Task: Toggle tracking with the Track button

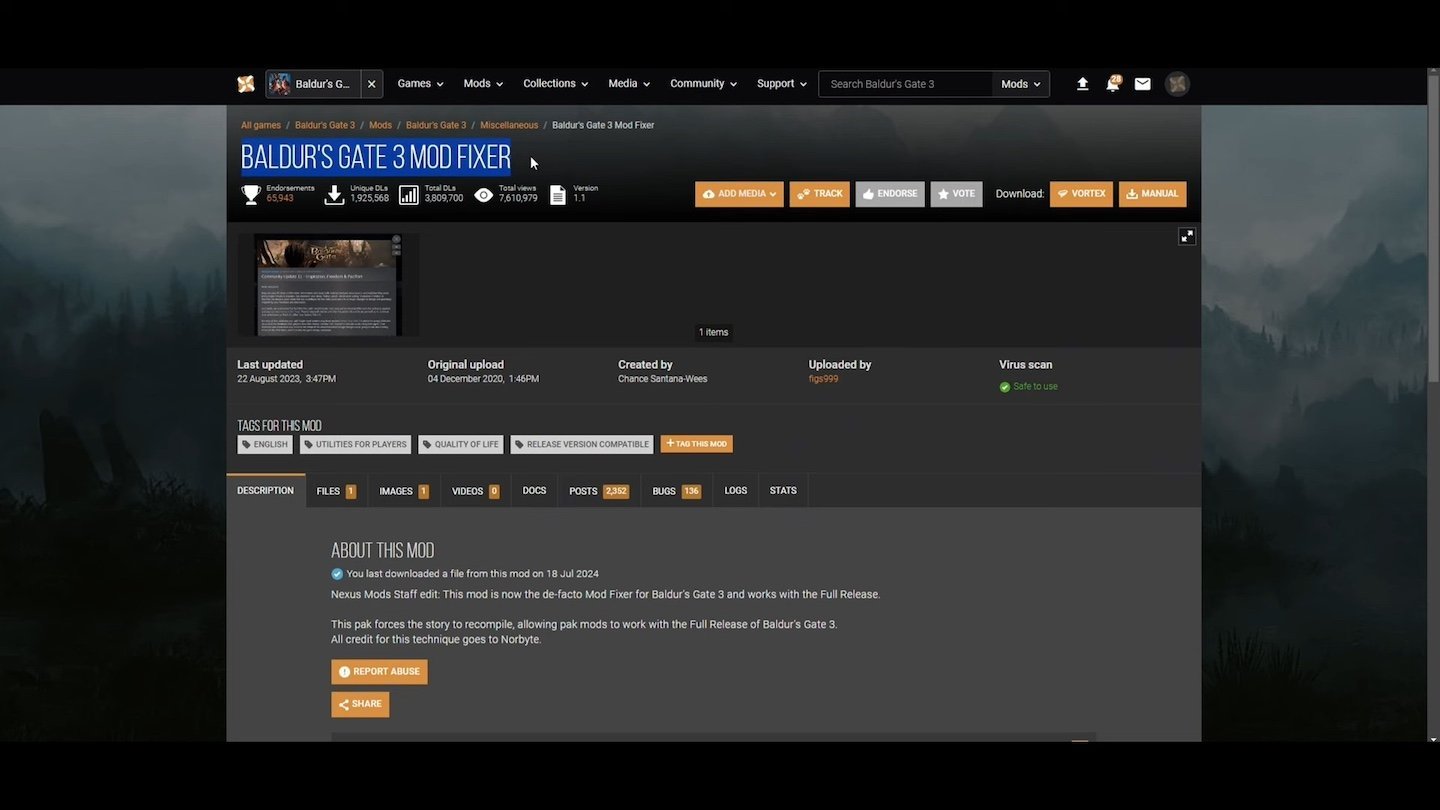Action: [x=819, y=194]
